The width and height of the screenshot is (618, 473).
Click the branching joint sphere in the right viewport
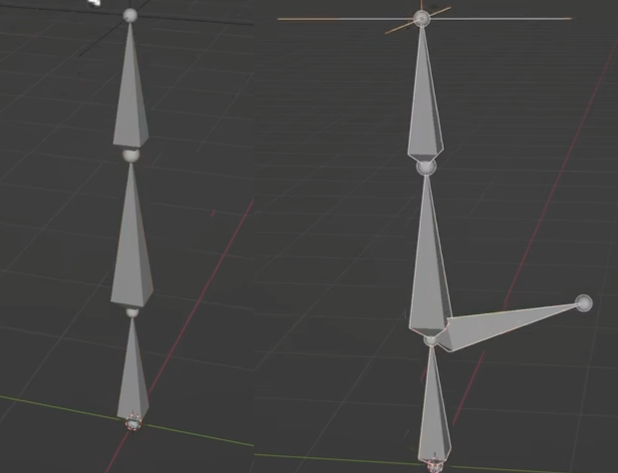pyautogui.click(x=431, y=340)
